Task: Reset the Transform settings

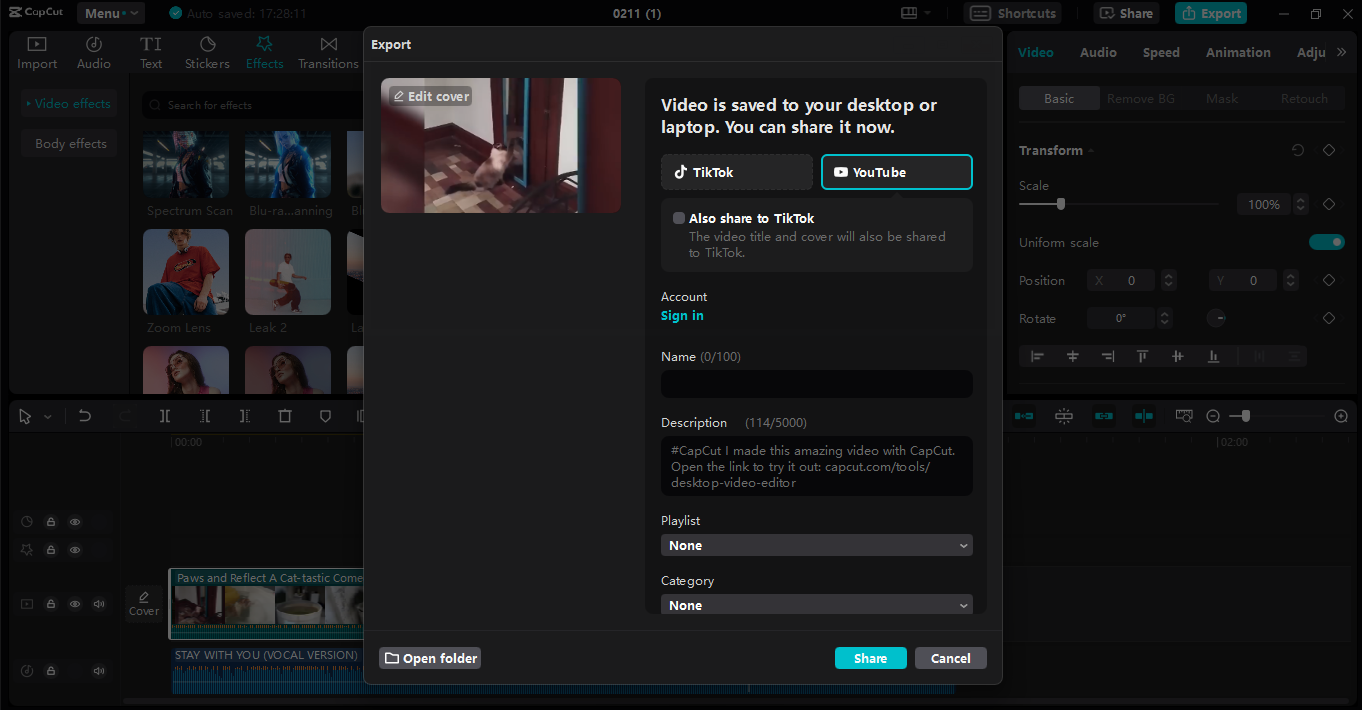Action: (1298, 150)
